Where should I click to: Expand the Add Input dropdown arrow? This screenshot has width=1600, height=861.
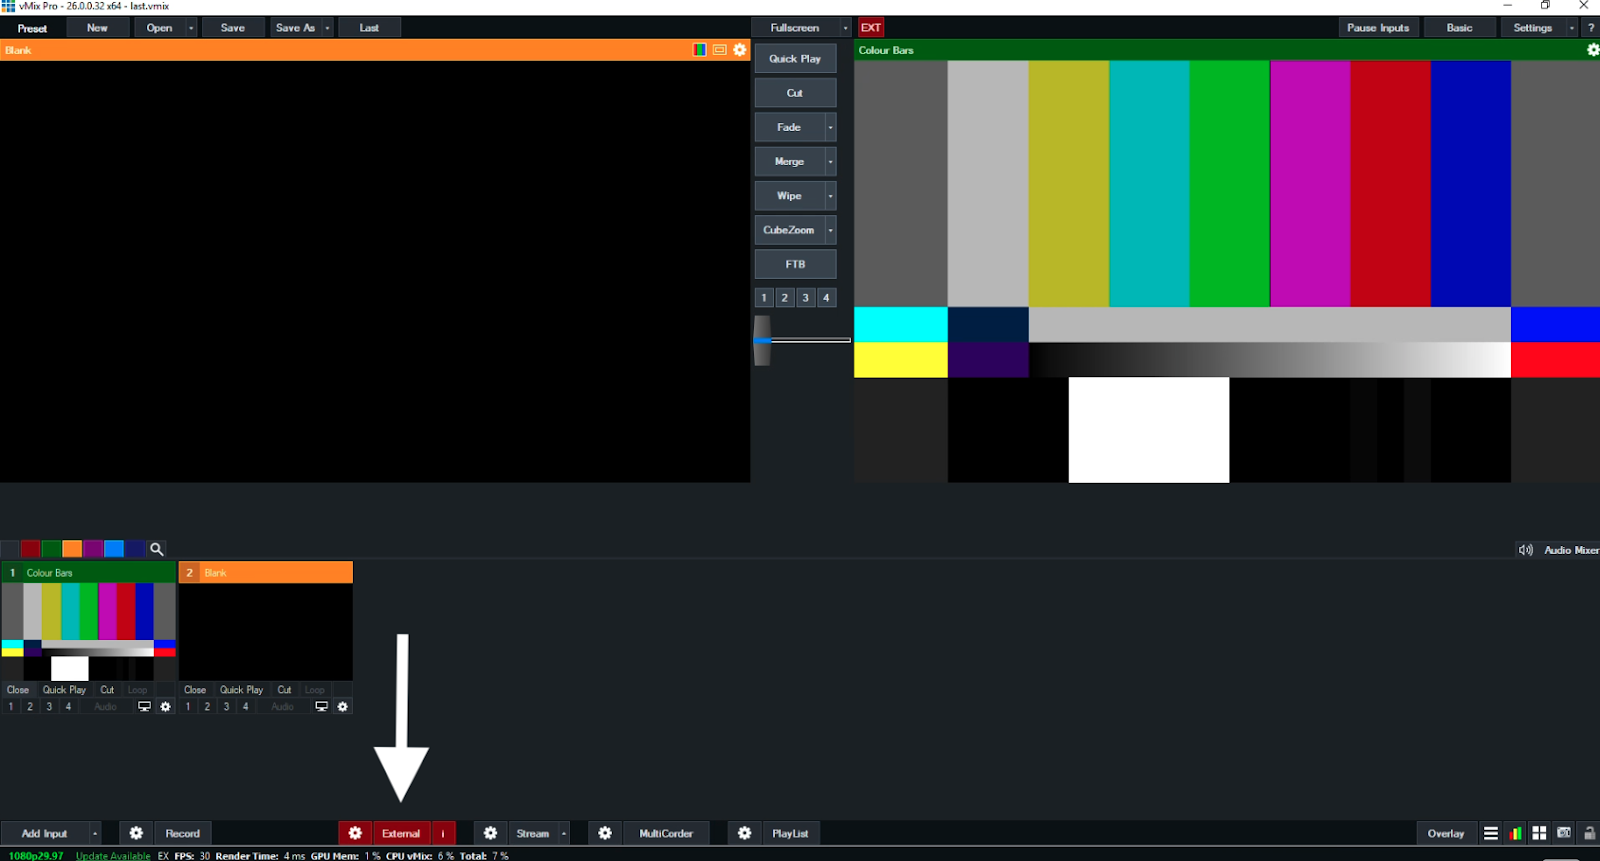tap(95, 833)
